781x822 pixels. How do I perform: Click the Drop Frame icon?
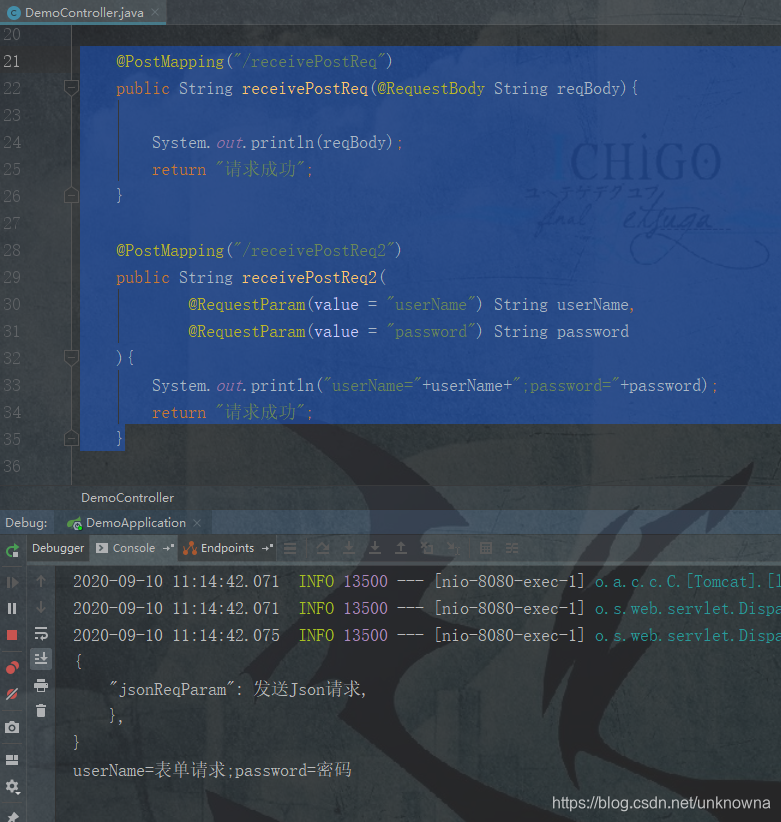[427, 548]
